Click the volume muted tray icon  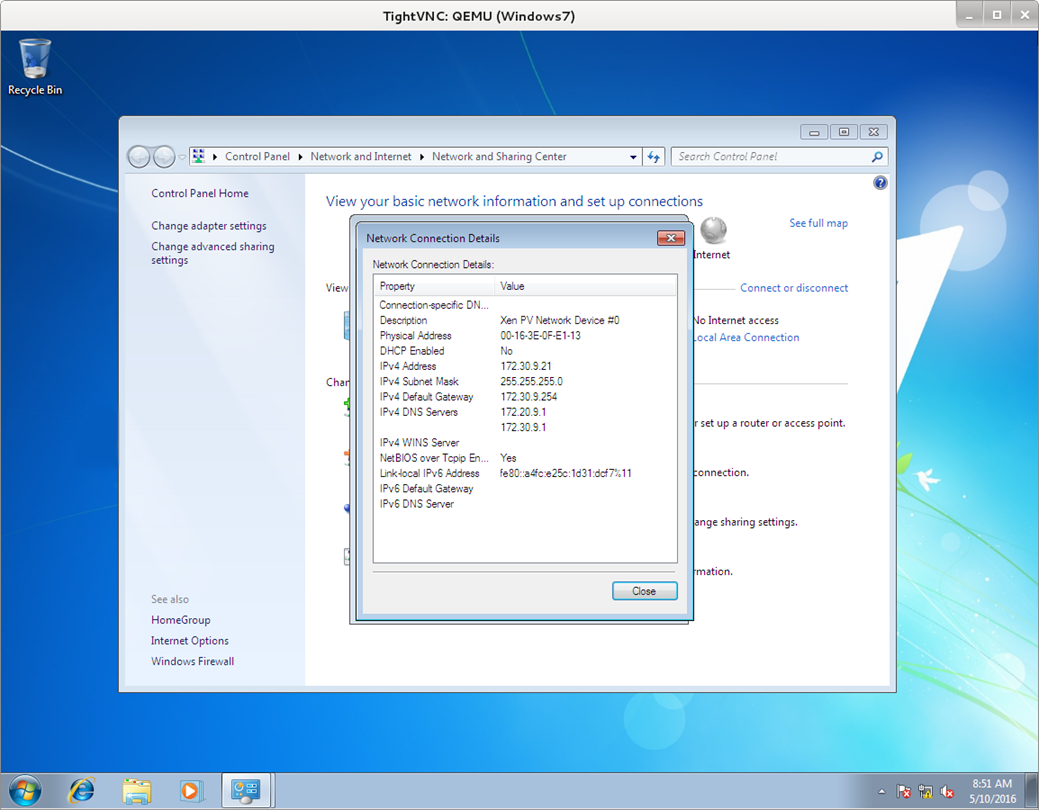coord(946,791)
